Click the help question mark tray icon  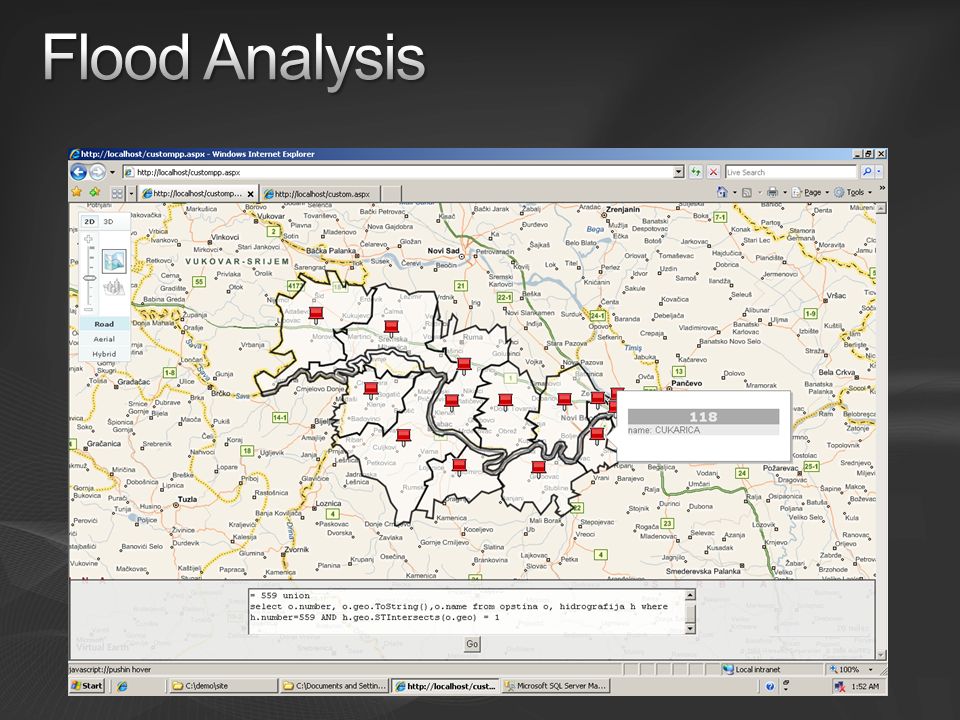[770, 686]
